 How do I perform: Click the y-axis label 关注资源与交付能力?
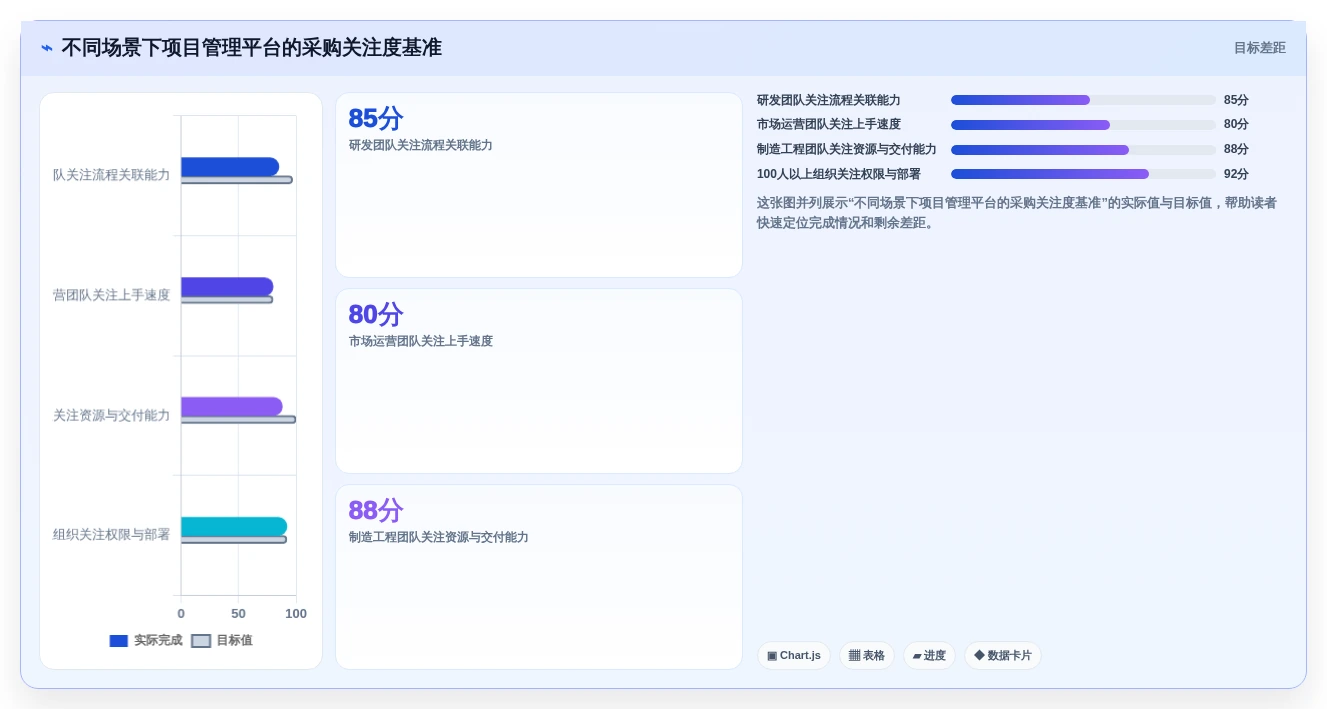pos(111,415)
